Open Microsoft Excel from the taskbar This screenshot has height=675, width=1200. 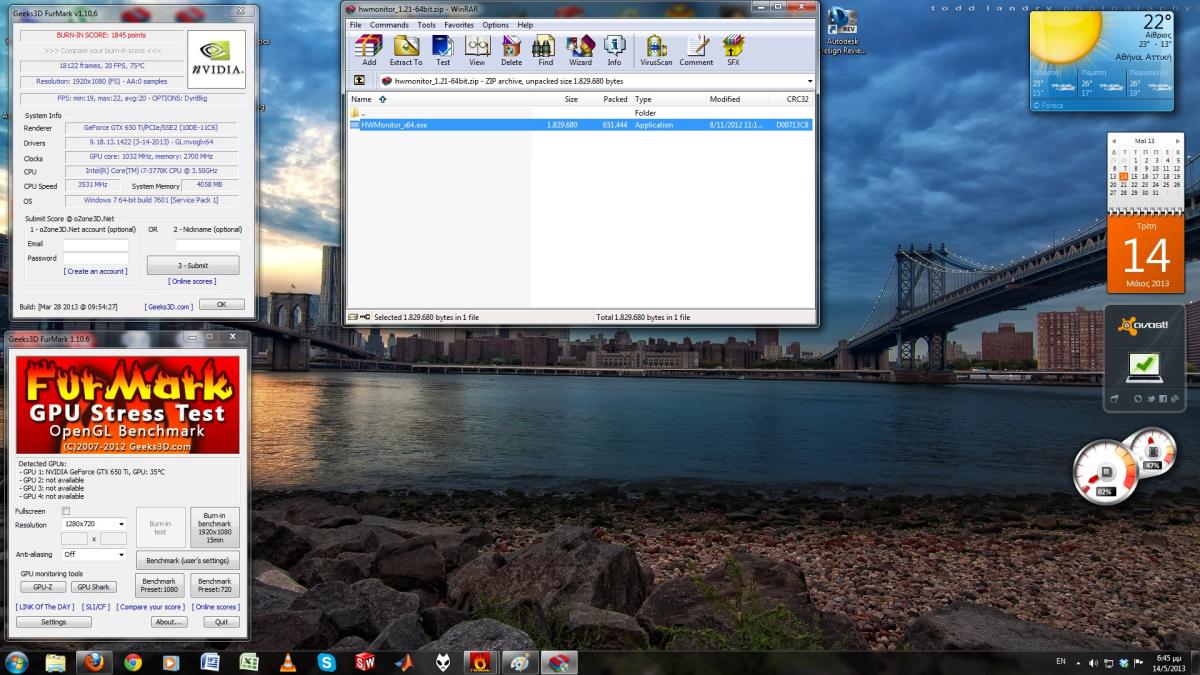[x=249, y=662]
